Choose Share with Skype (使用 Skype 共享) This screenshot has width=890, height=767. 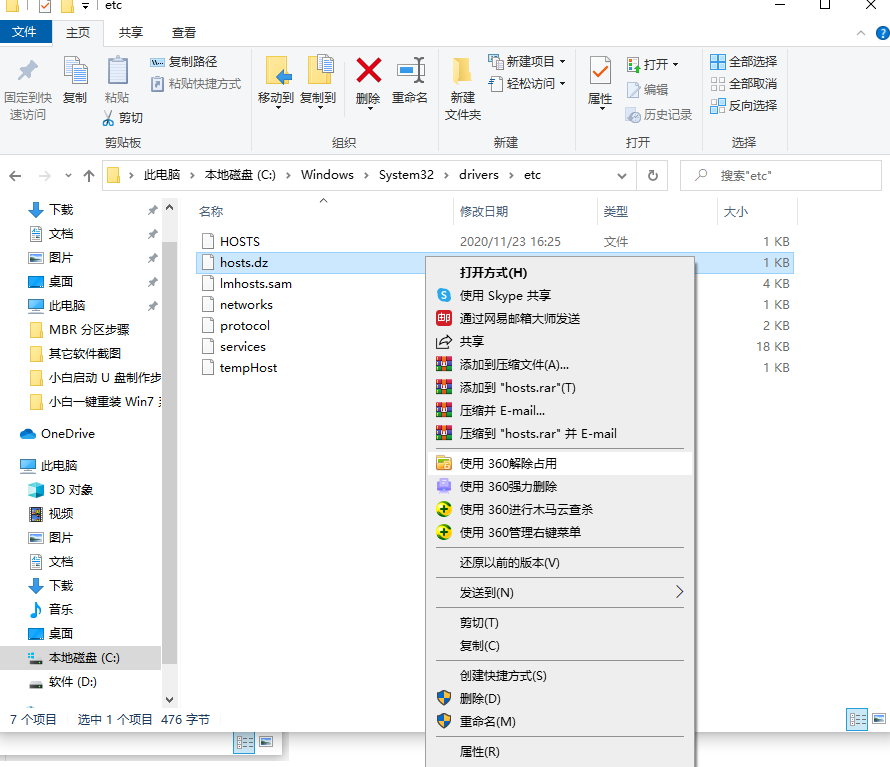coord(560,296)
